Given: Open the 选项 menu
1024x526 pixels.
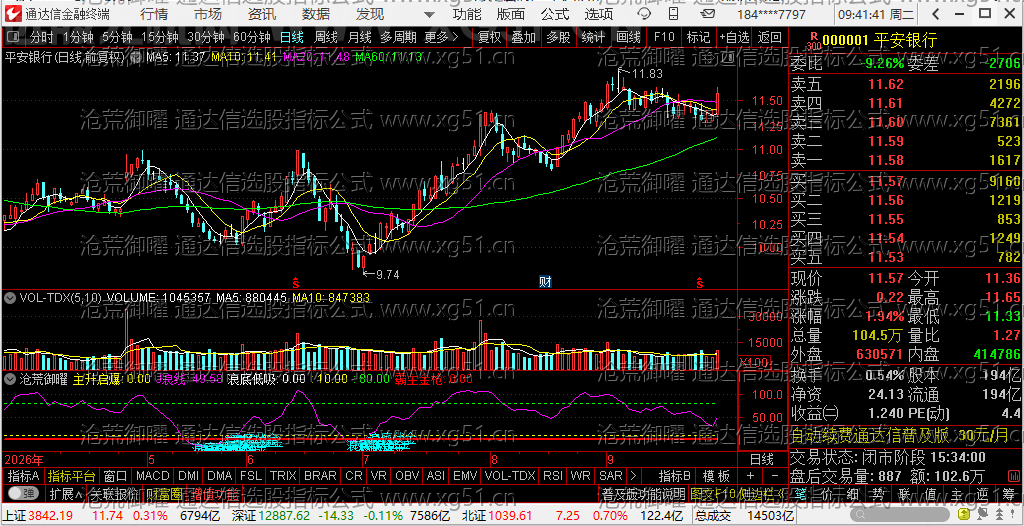Looking at the screenshot, I should pos(599,14).
